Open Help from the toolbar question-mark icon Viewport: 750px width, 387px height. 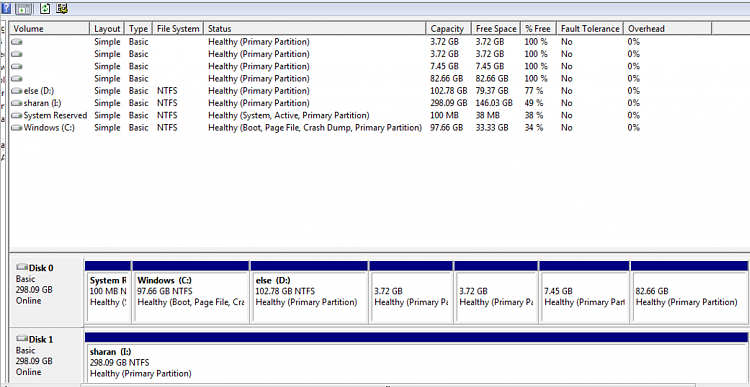pyautogui.click(x=6, y=8)
